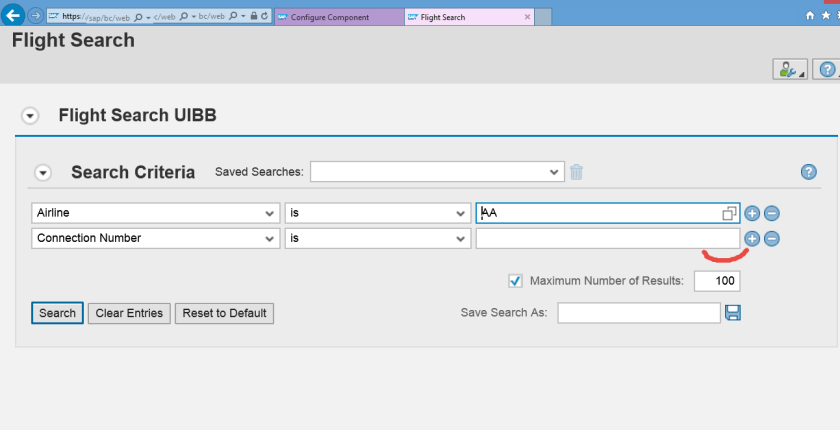The height and width of the screenshot is (430, 840).
Task: Open favorites star icon
Action: pyautogui.click(x=826, y=16)
